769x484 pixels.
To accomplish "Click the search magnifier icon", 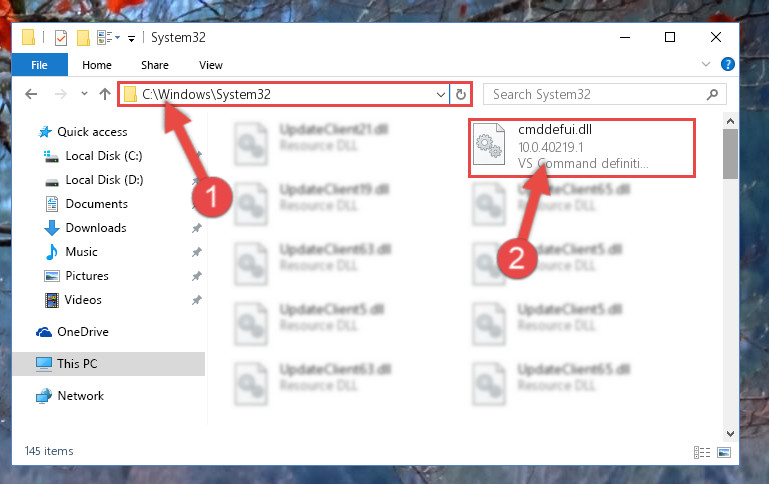I will coord(712,94).
